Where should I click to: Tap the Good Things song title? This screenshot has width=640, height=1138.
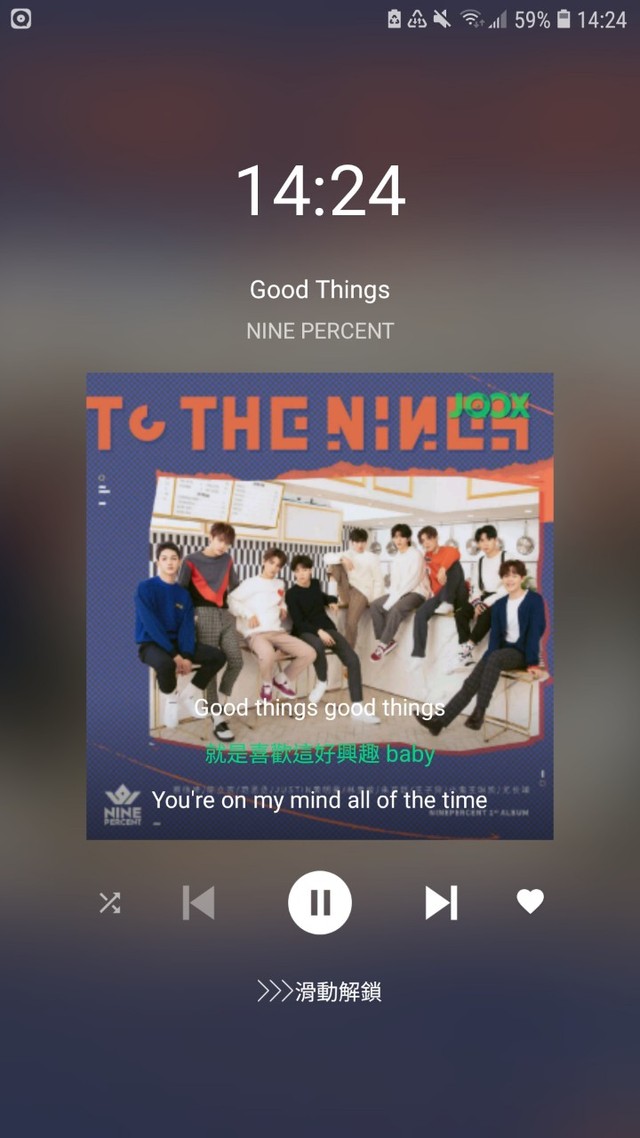[320, 290]
